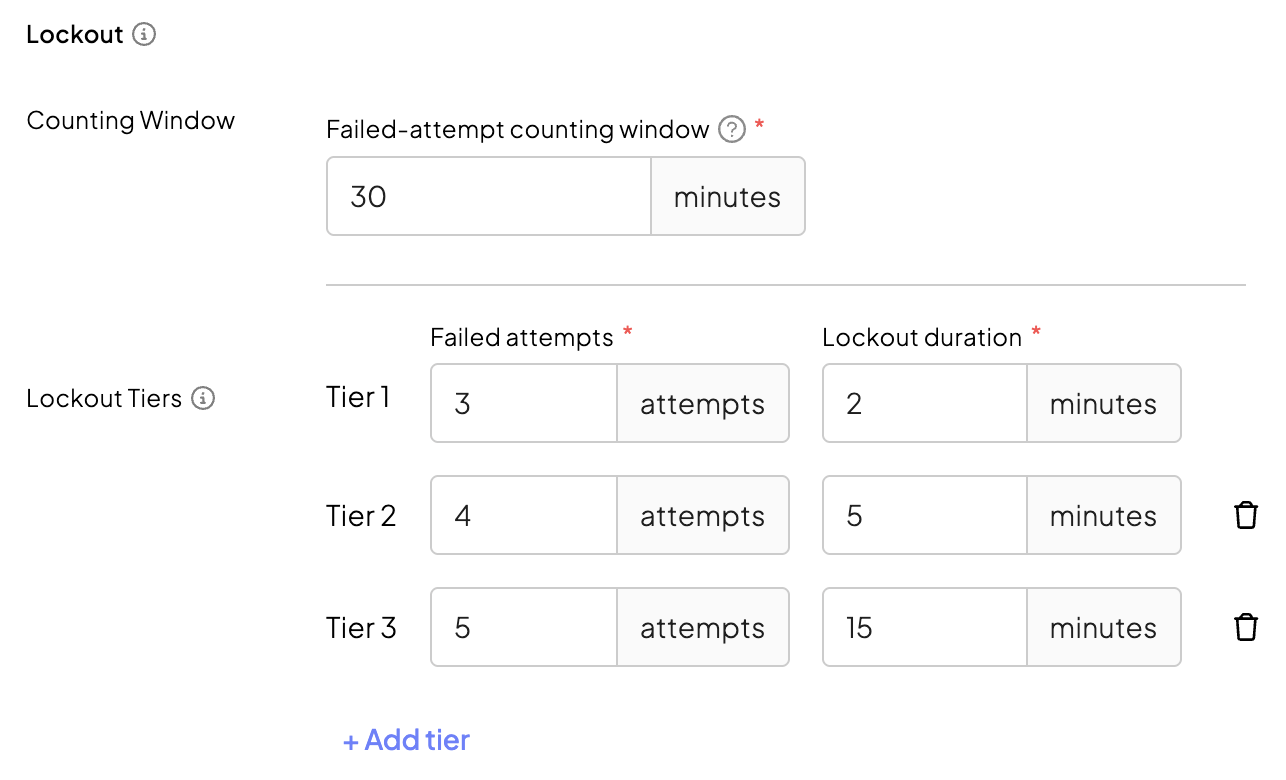The width and height of the screenshot is (1286, 780).
Task: Delete Tier 2 with trash icon
Action: click(1245, 515)
